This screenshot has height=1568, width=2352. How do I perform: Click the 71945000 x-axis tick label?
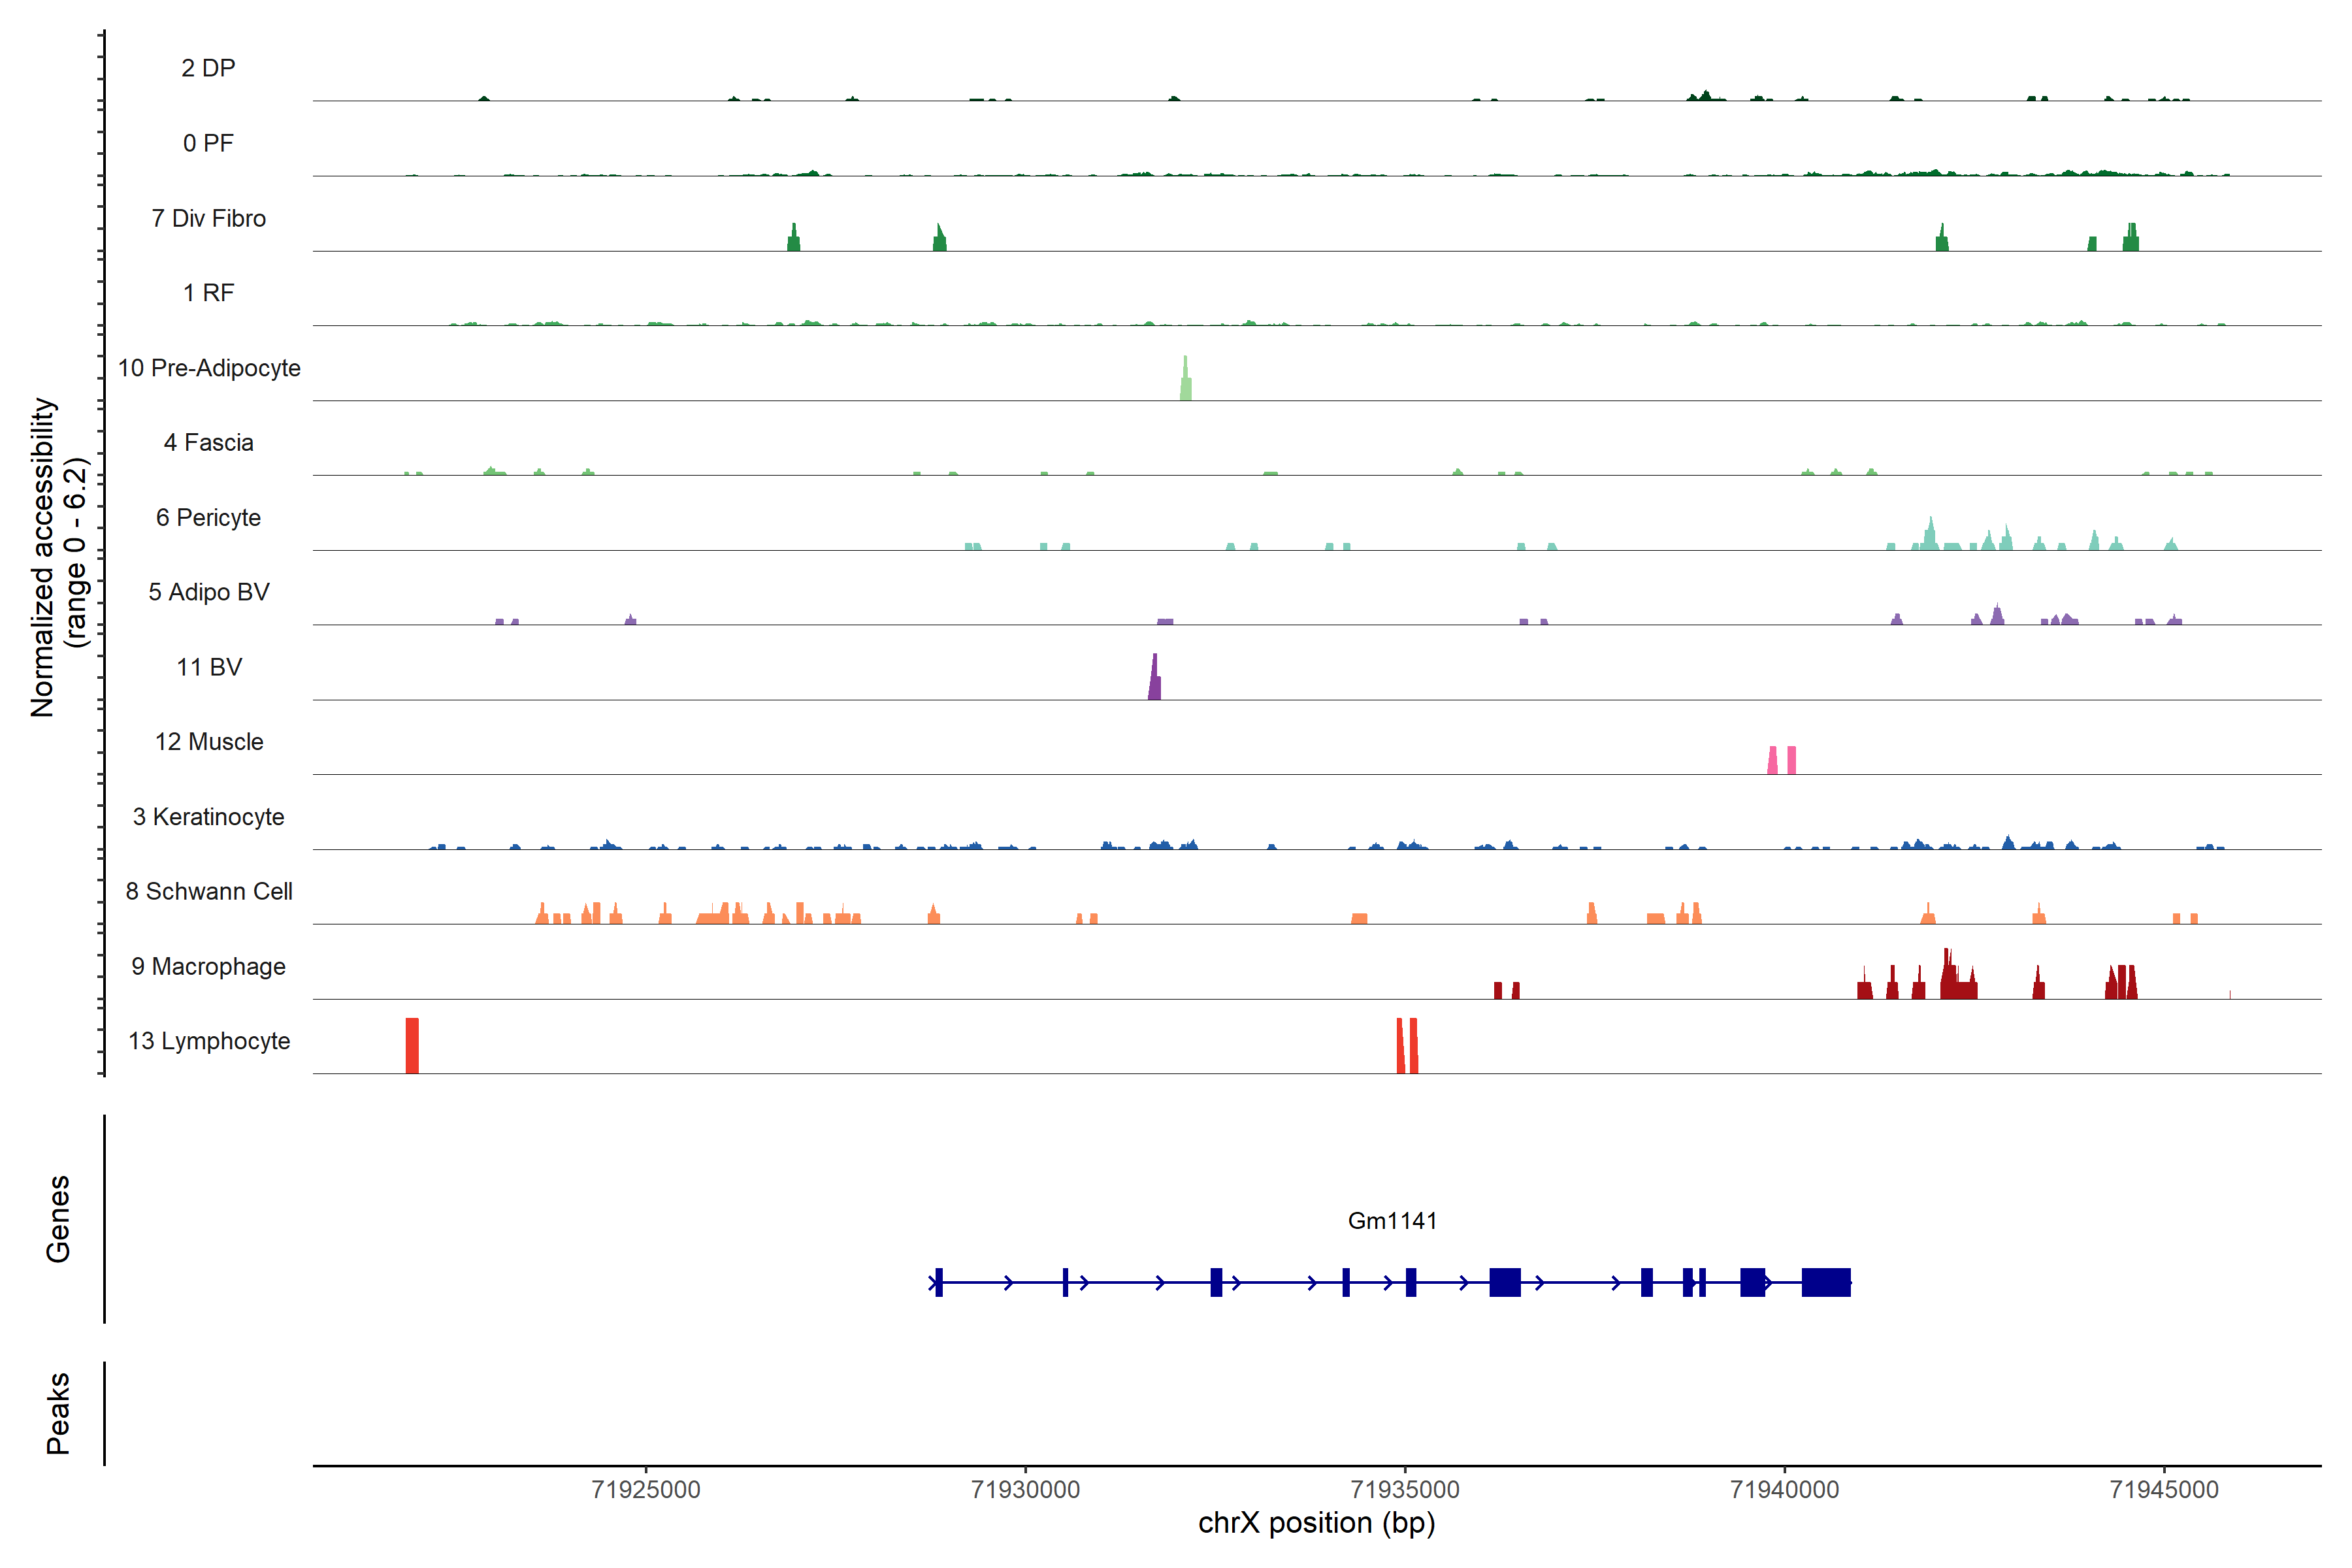pos(2164,1490)
